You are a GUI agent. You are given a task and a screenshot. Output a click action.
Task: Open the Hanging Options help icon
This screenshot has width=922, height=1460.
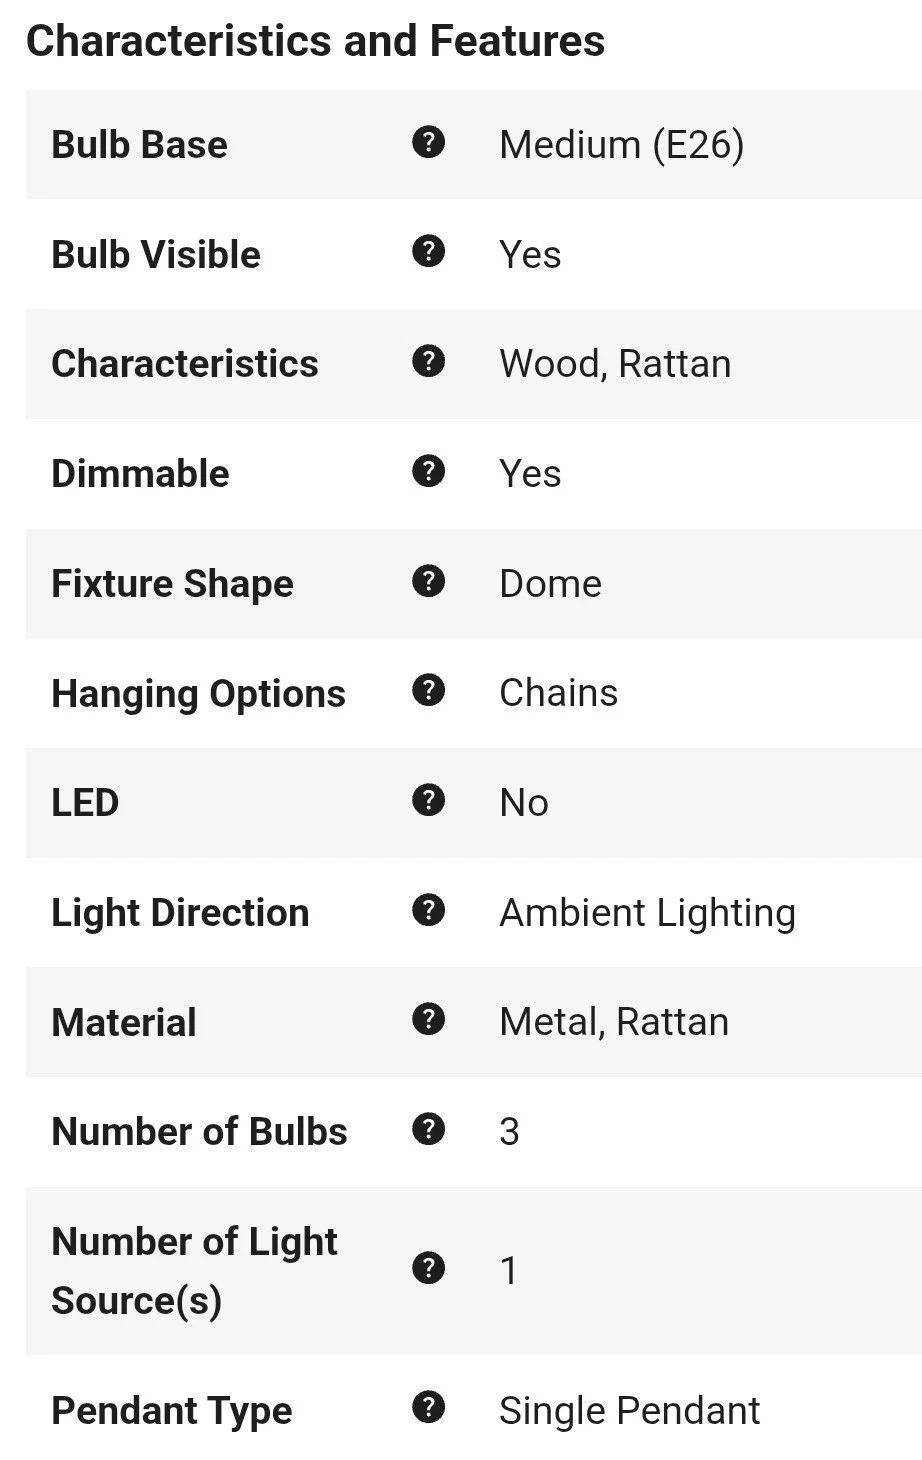pyautogui.click(x=428, y=690)
